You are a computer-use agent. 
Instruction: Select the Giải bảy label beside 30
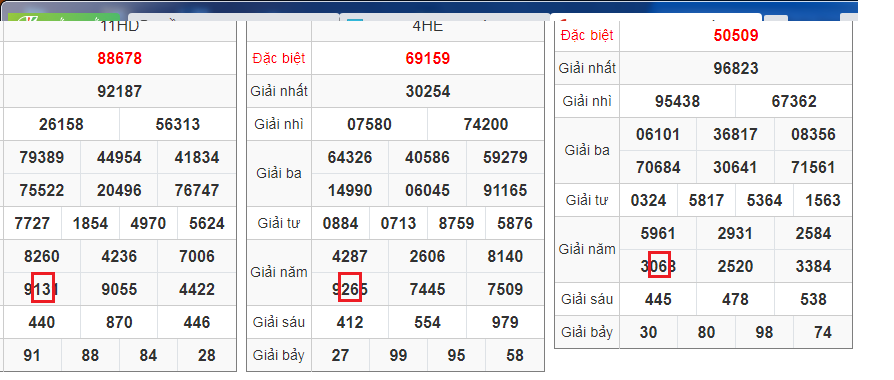[x=587, y=333]
